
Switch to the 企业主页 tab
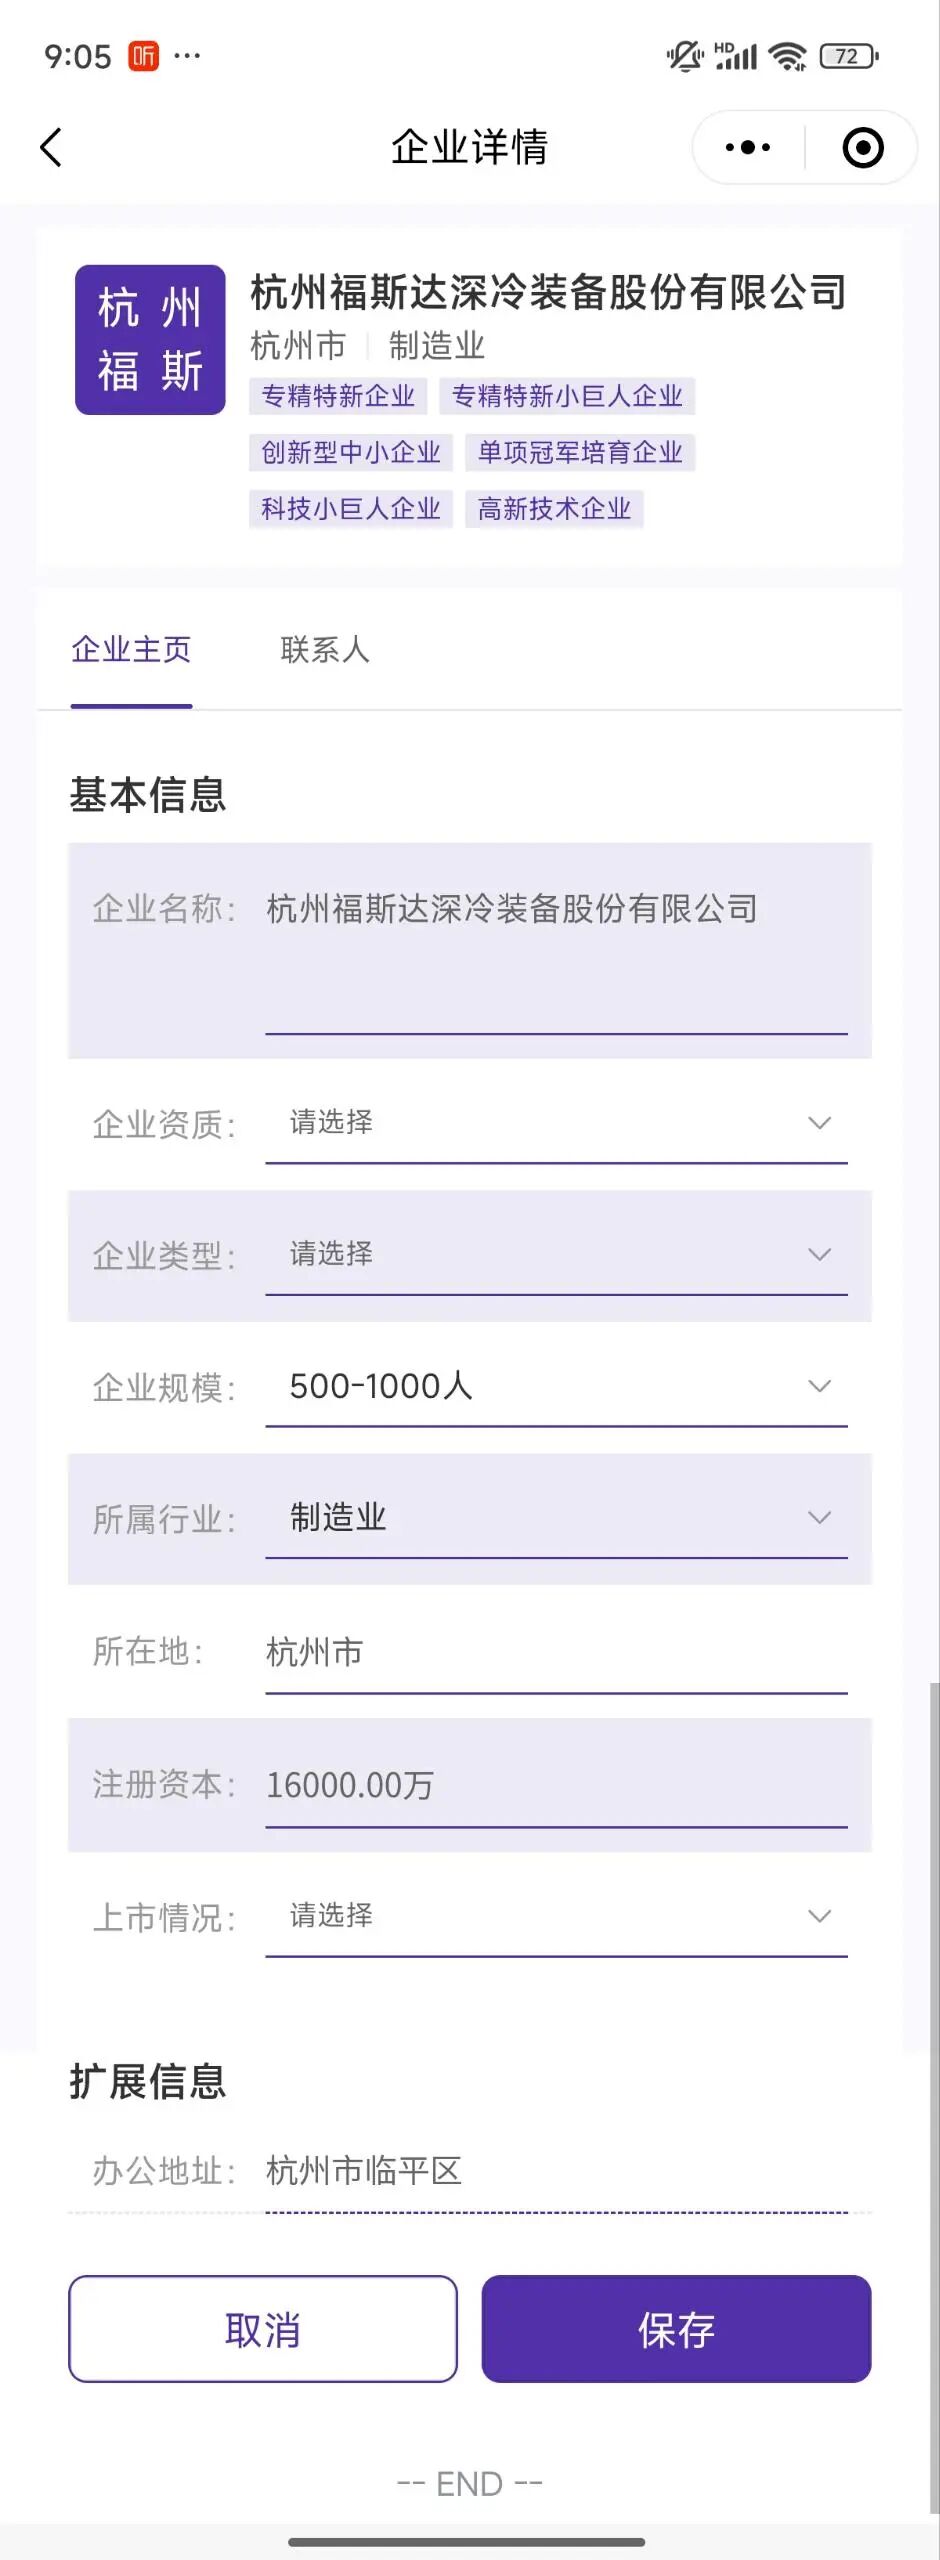(x=131, y=650)
